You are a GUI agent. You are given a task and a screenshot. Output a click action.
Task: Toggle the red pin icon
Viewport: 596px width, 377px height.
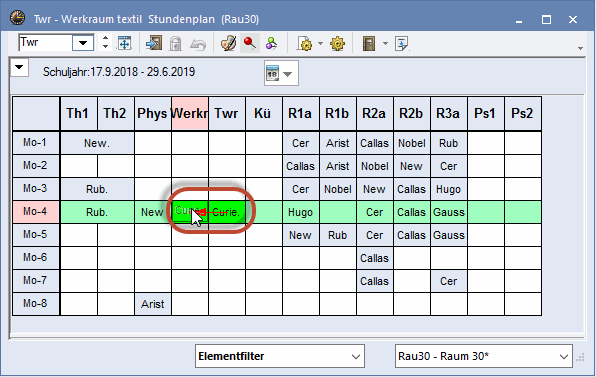250,43
